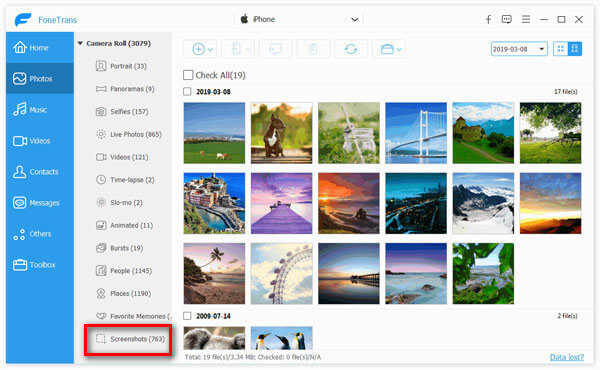Open the add button dropdown arrow
Screen dimensions: 600x370
tap(210, 49)
